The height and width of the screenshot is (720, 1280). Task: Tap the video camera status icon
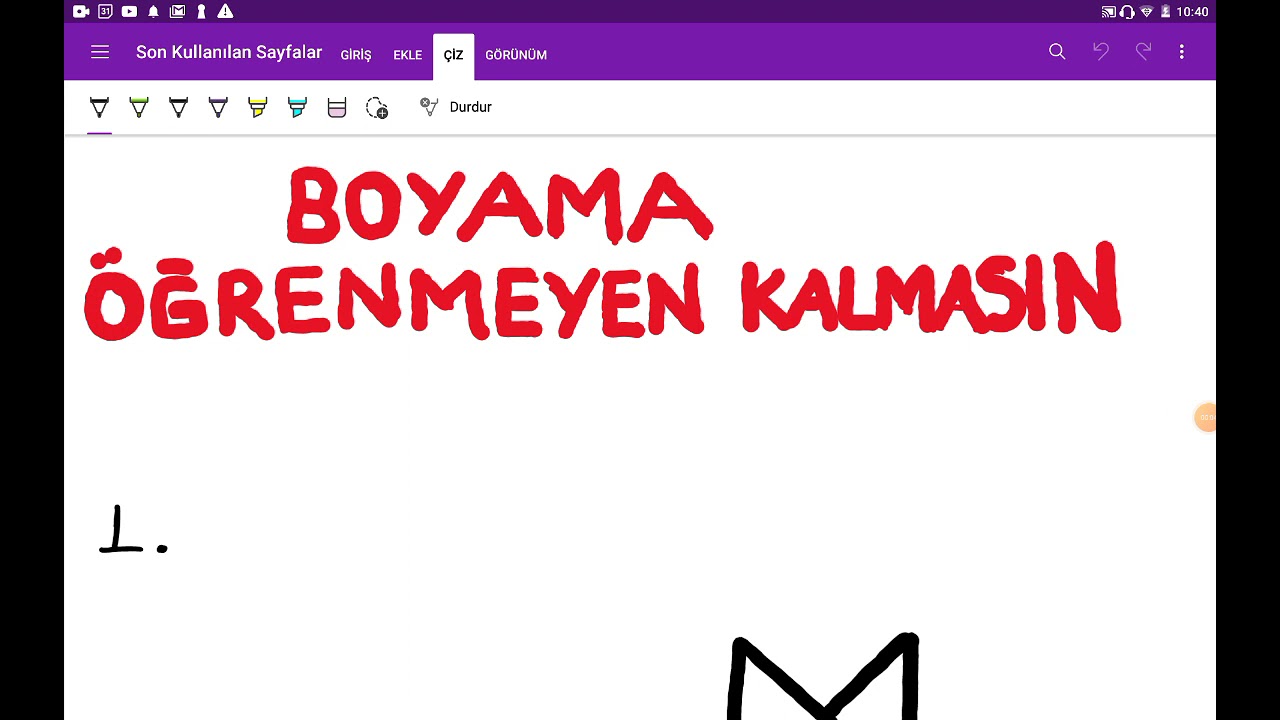point(82,12)
